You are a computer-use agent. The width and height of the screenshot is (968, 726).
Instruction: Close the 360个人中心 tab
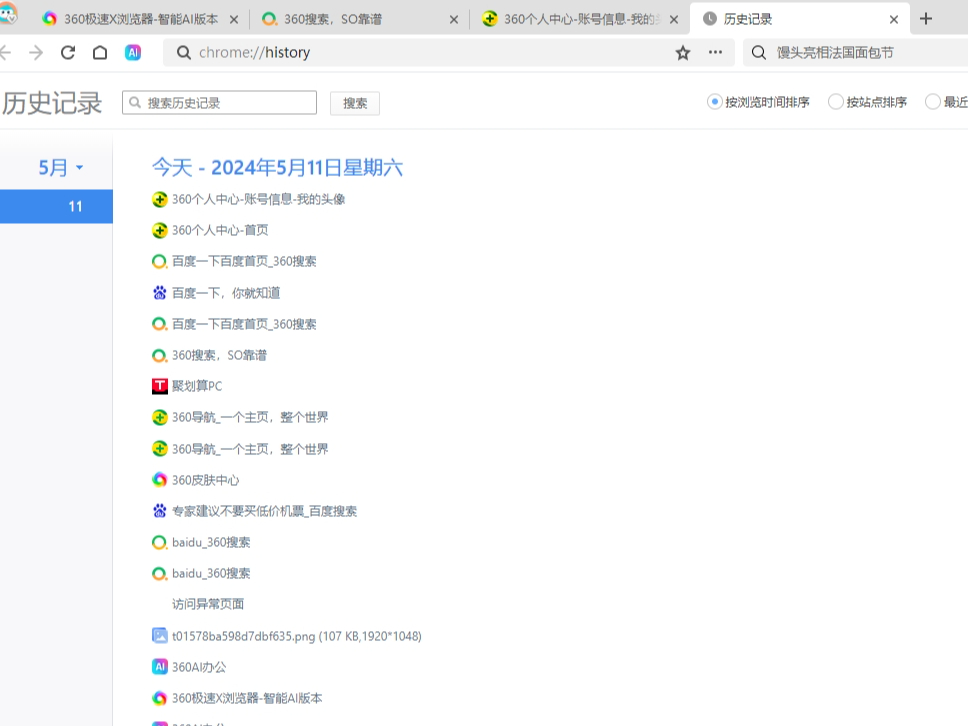674,20
